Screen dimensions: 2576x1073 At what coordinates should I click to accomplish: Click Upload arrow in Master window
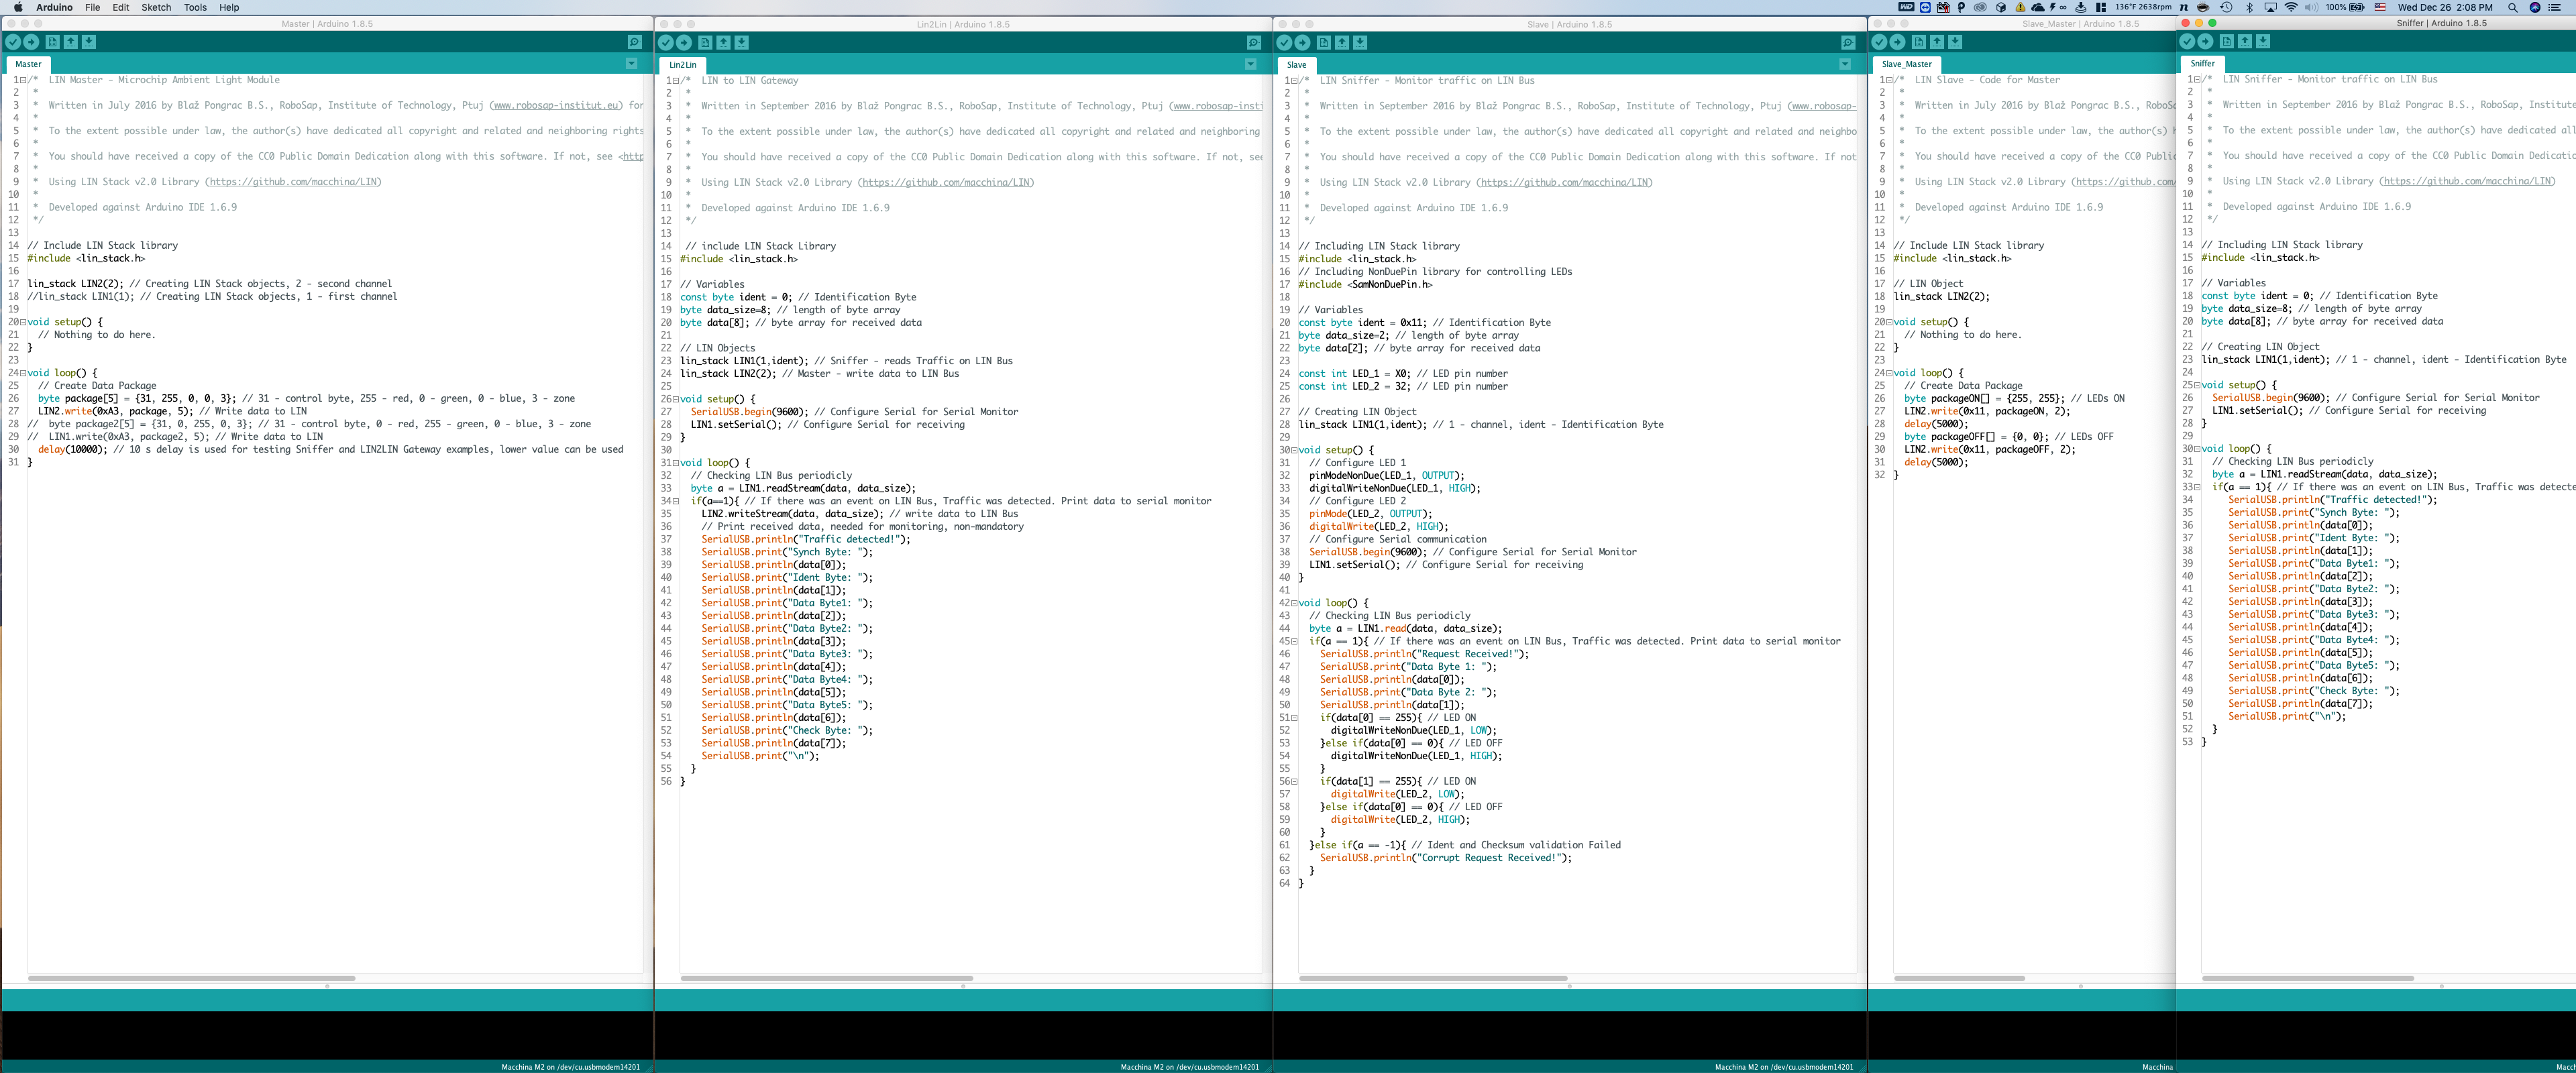pyautogui.click(x=31, y=42)
